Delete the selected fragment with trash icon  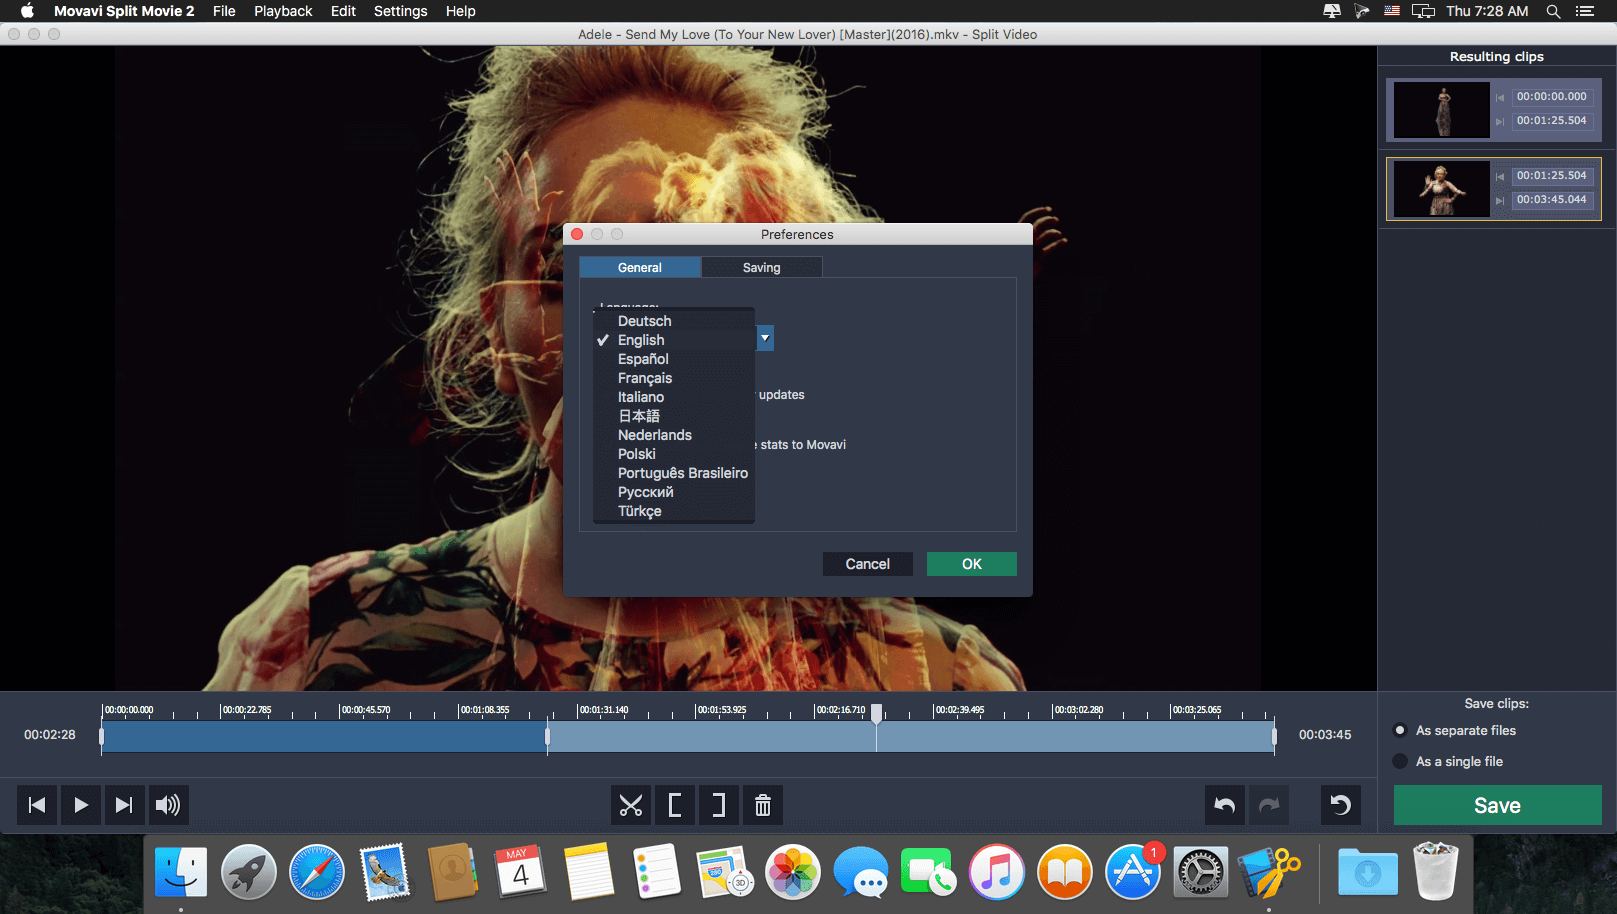point(763,805)
